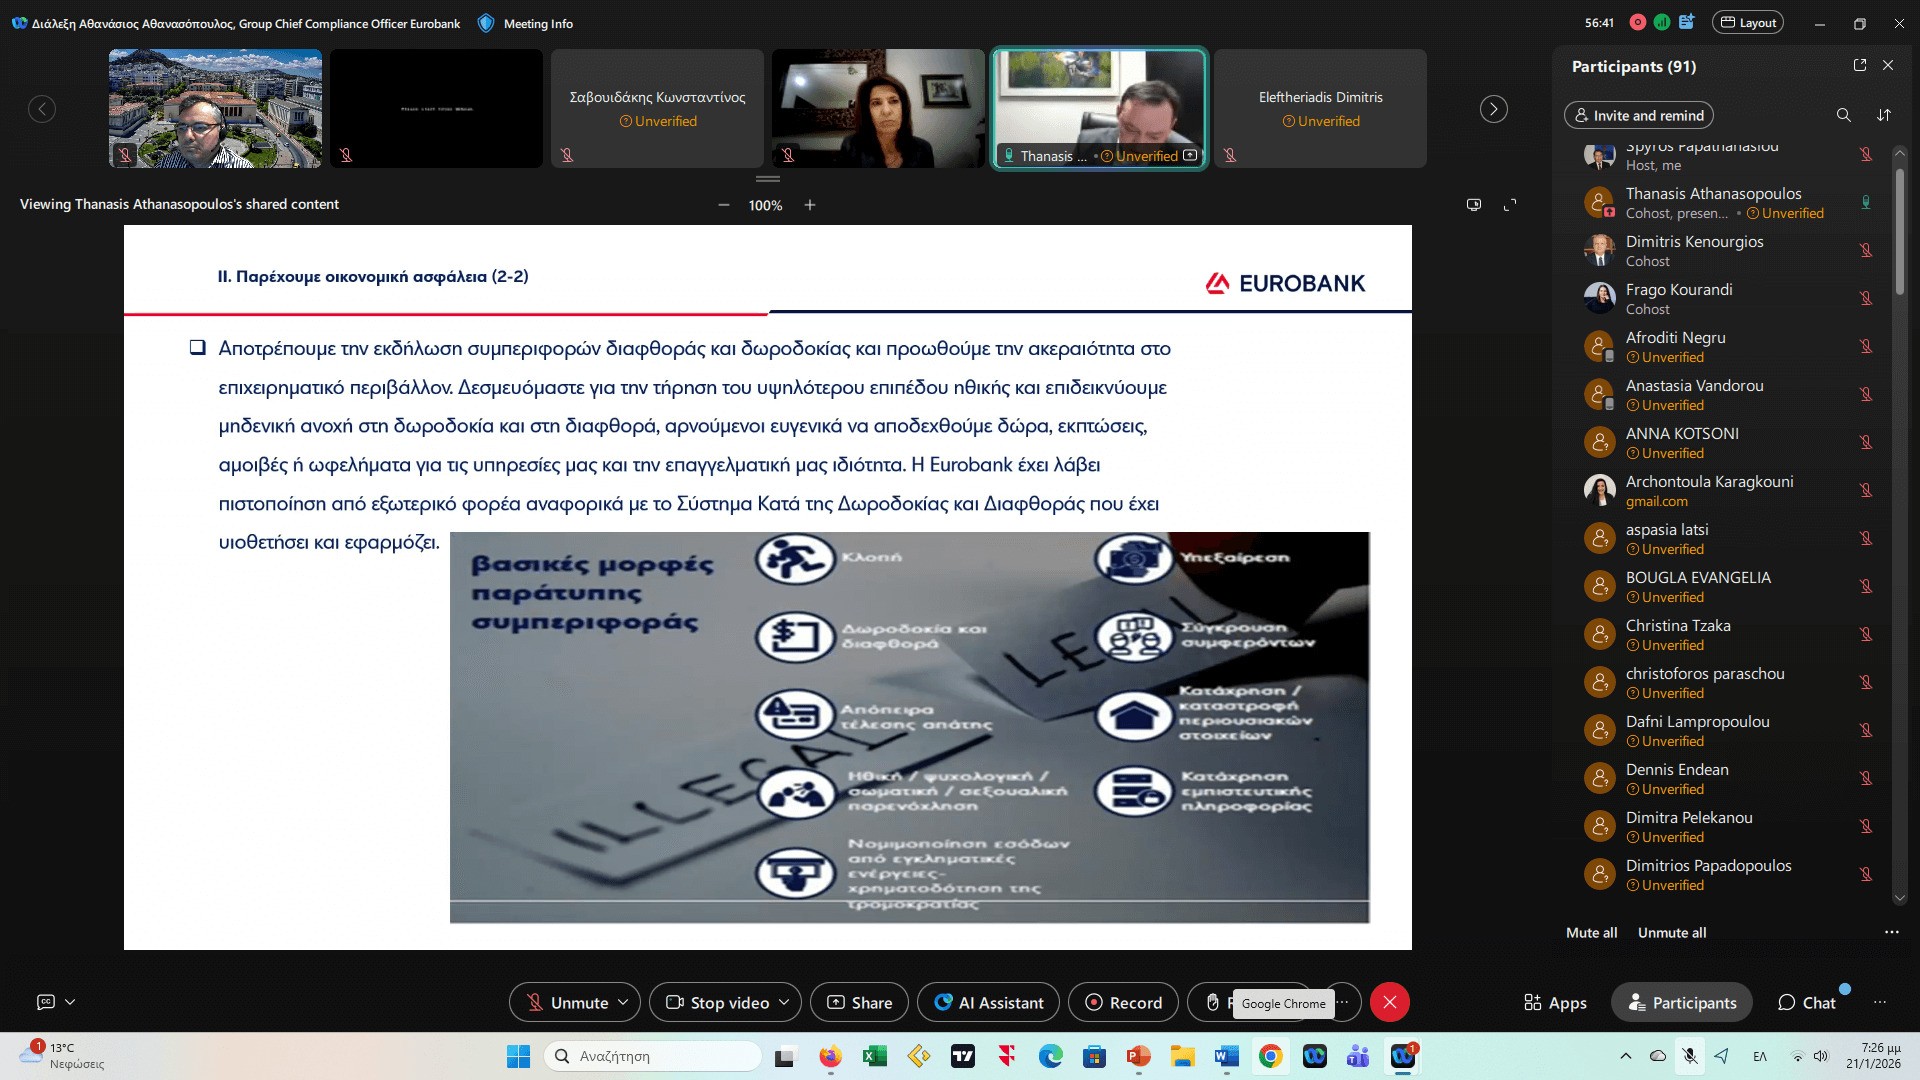This screenshot has height=1080, width=1920.
Task: Expand video options arrow beside Stop video
Action: coord(785,1002)
